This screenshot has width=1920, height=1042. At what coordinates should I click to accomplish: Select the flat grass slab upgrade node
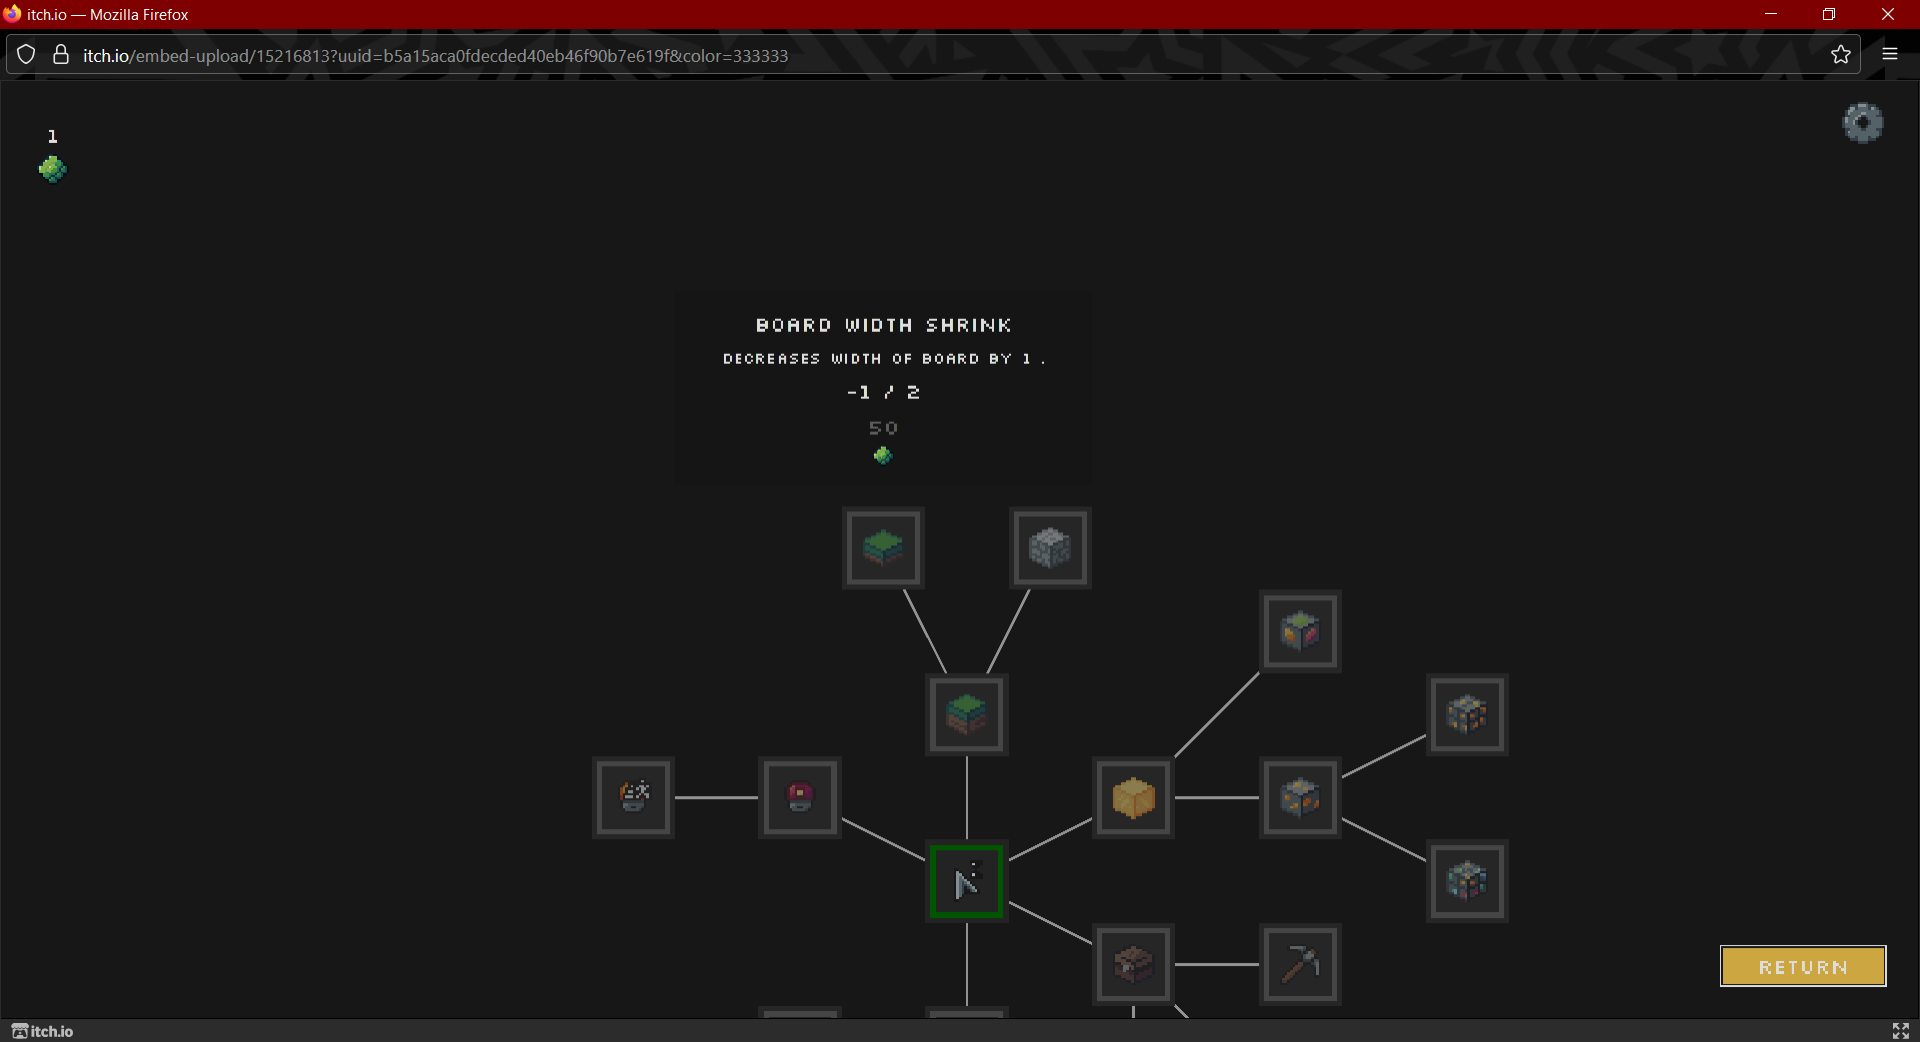pyautogui.click(x=883, y=548)
